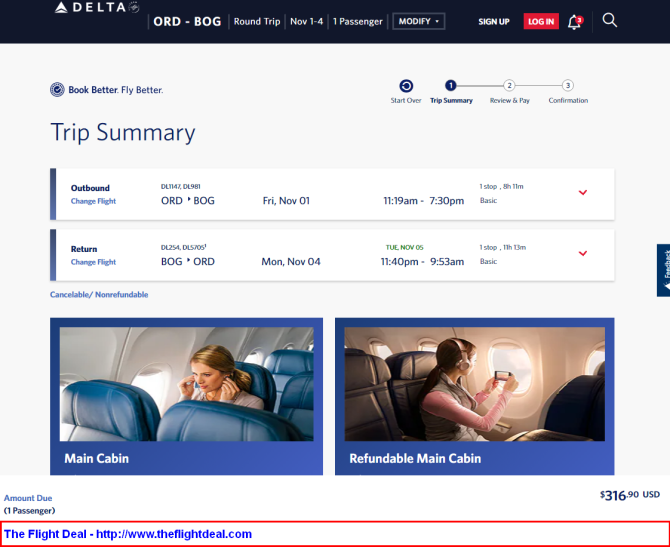Click Change Flight under Return

[x=93, y=262]
